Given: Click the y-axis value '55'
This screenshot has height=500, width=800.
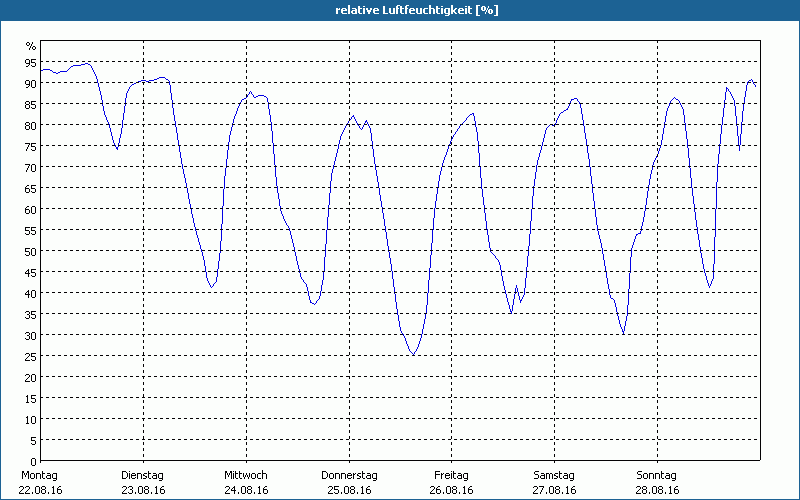Looking at the screenshot, I should (x=31, y=230).
